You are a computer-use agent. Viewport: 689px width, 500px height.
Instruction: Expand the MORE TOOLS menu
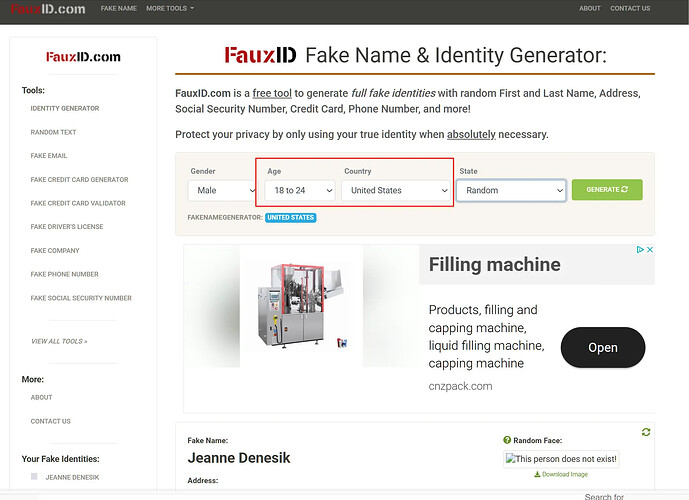tap(170, 8)
